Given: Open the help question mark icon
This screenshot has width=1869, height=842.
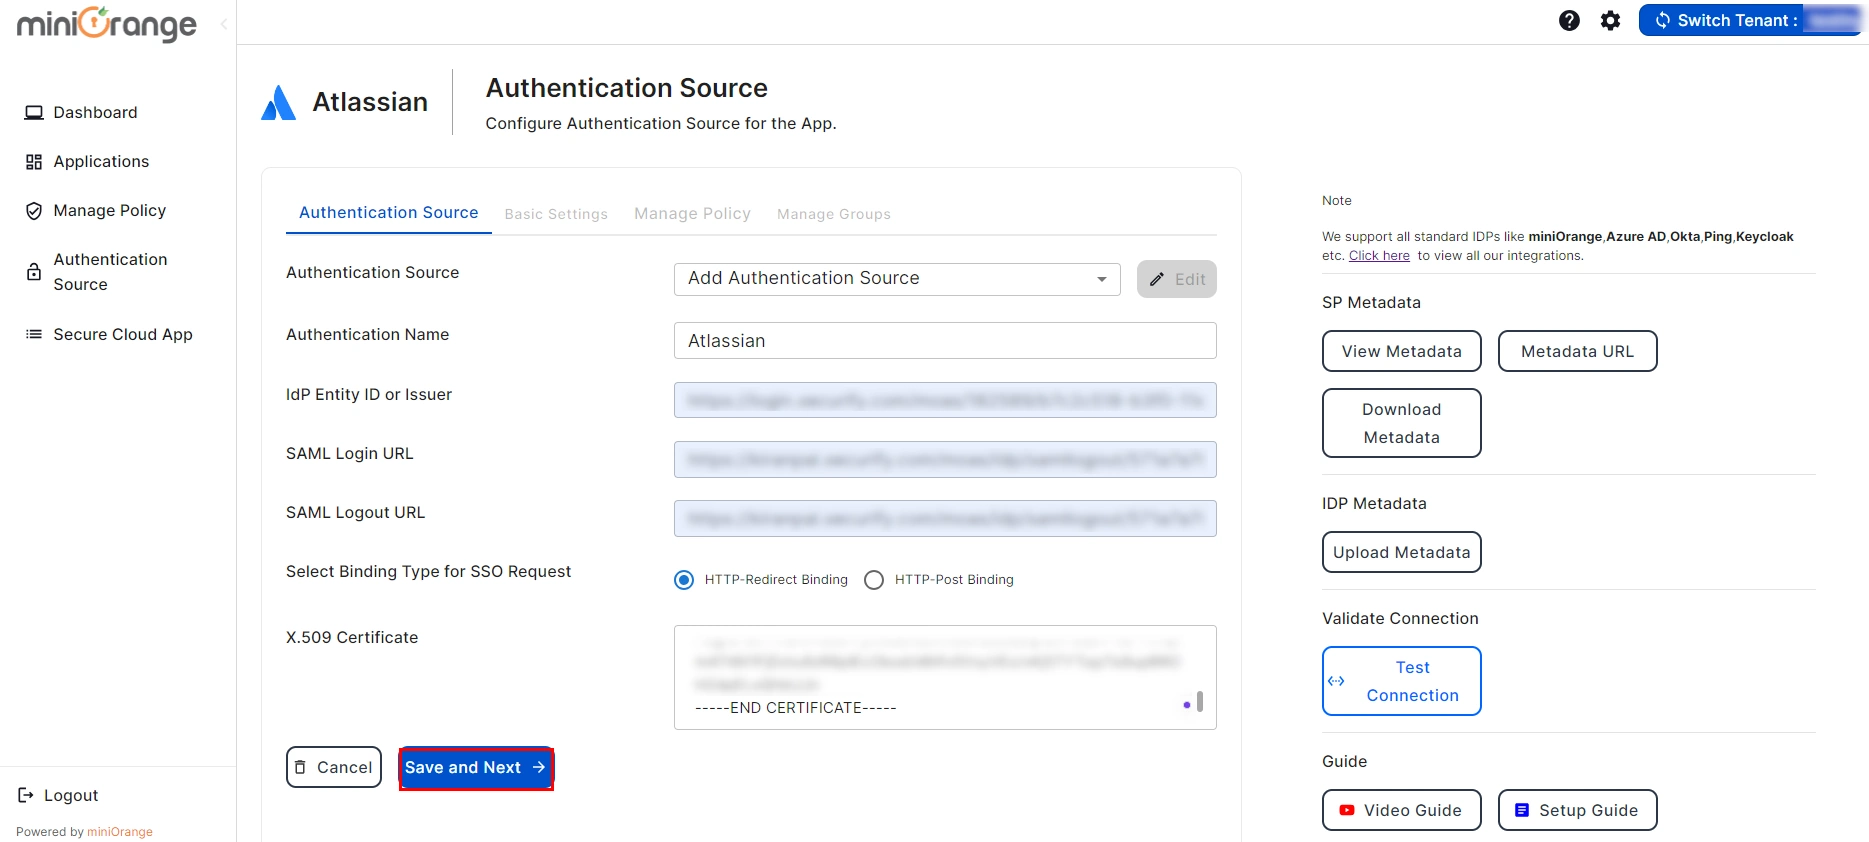Looking at the screenshot, I should (x=1569, y=20).
